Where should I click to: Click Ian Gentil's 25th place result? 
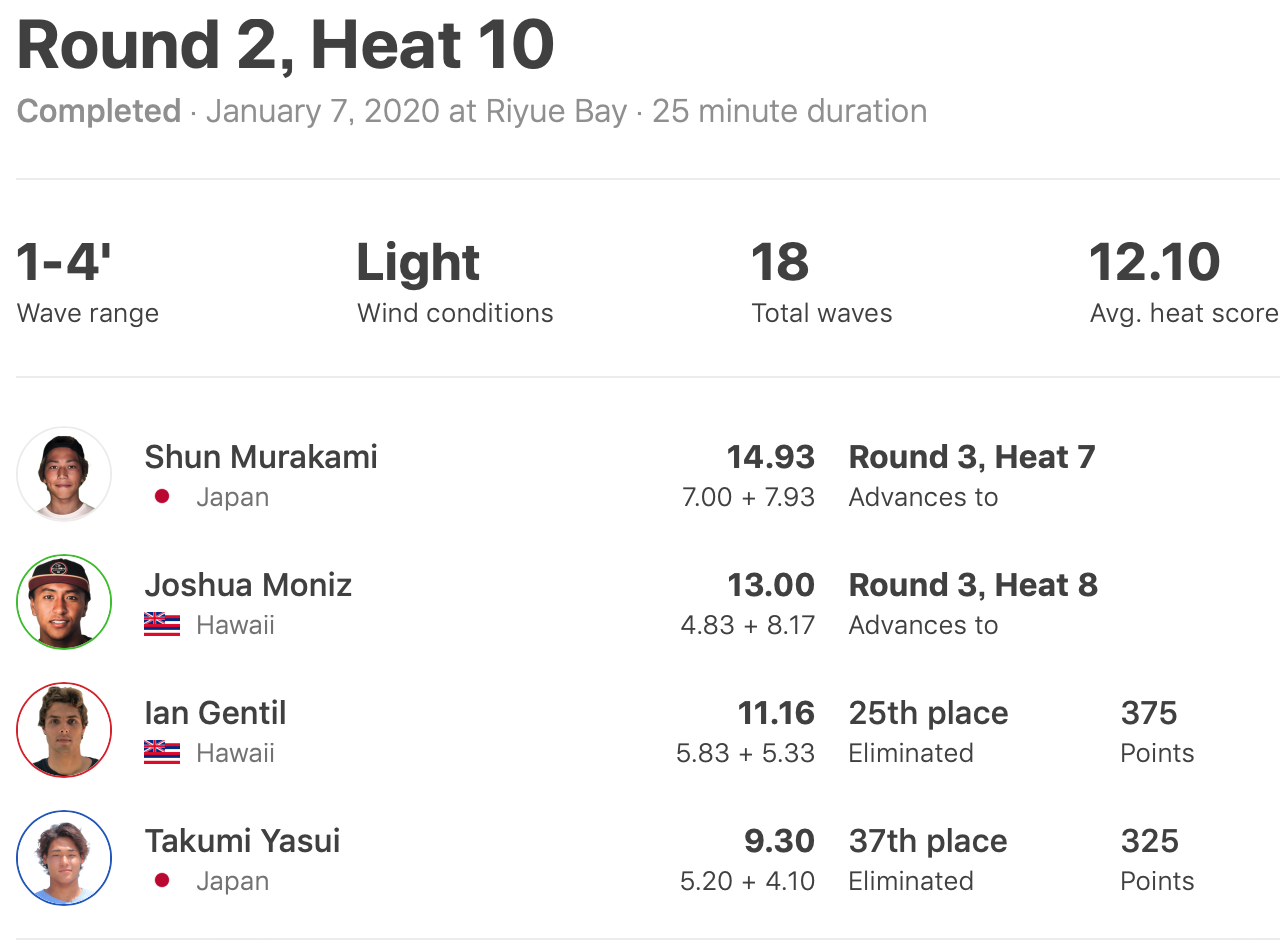pyautogui.click(x=928, y=713)
